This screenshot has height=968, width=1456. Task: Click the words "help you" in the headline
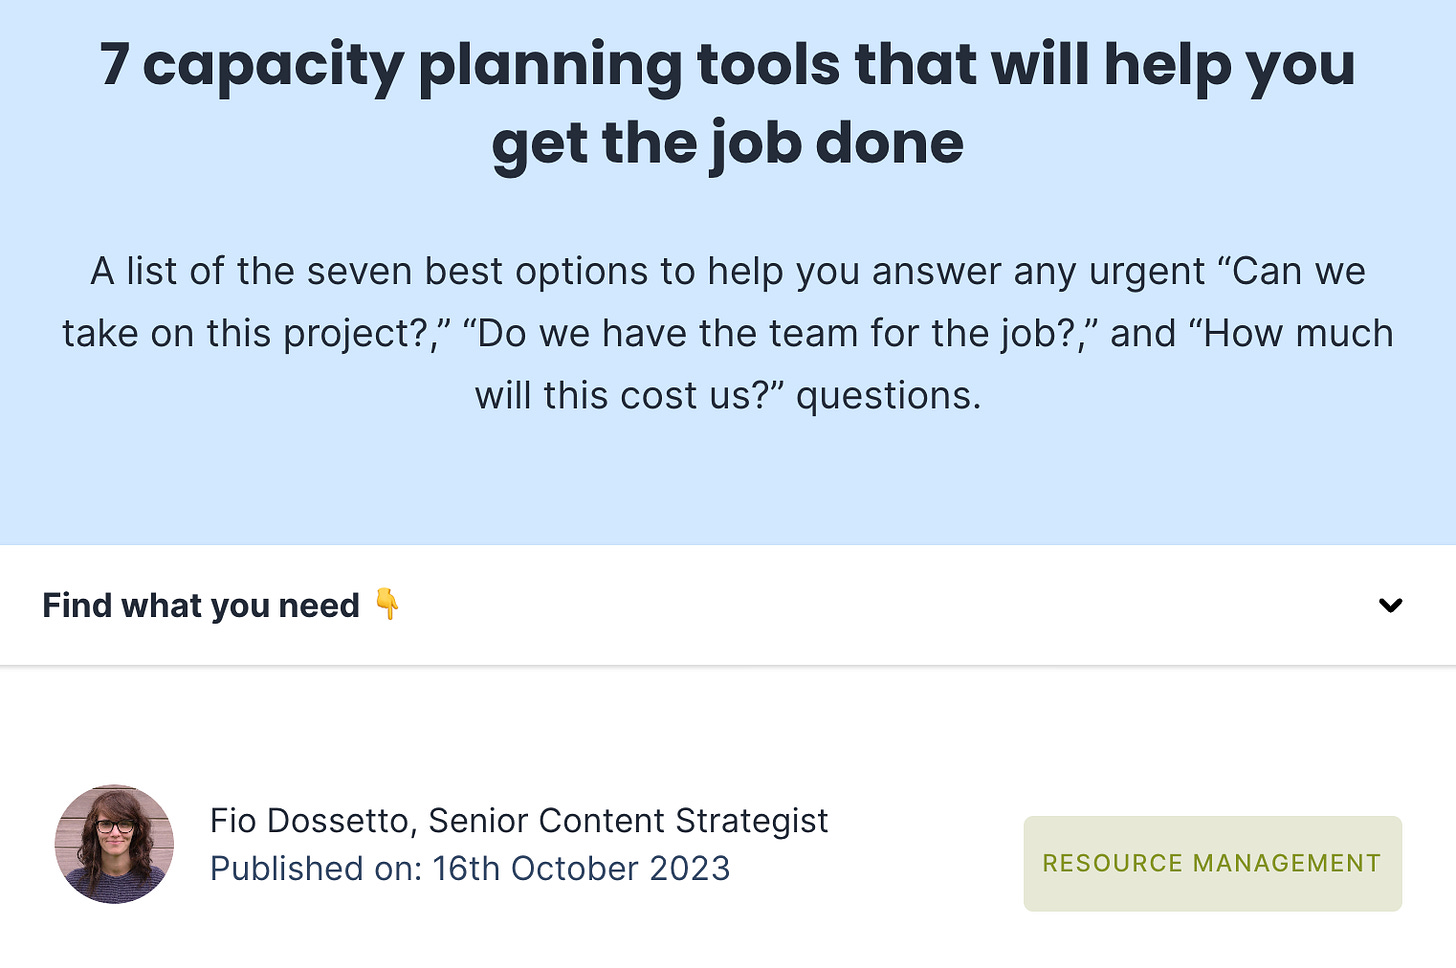[1229, 66]
